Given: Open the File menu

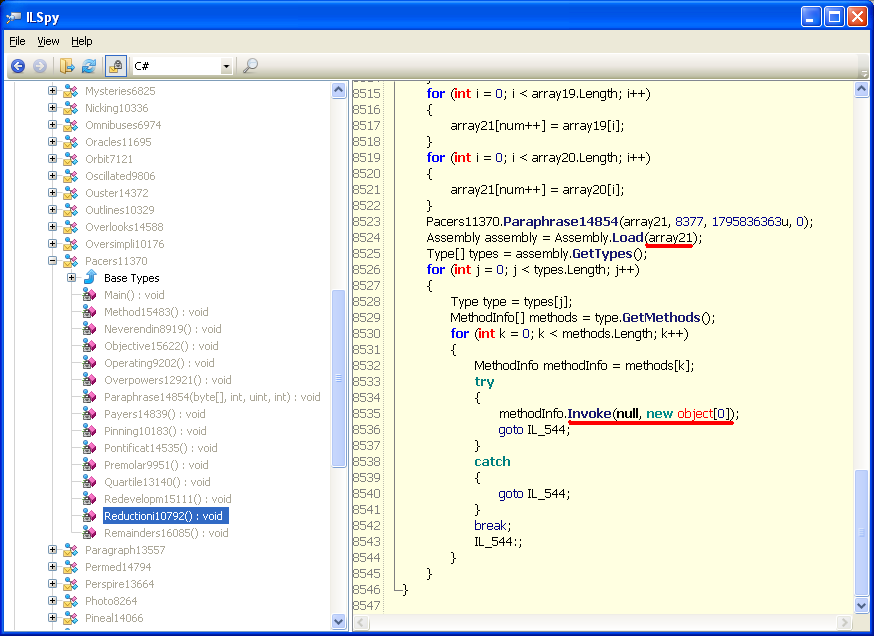Looking at the screenshot, I should (17, 41).
